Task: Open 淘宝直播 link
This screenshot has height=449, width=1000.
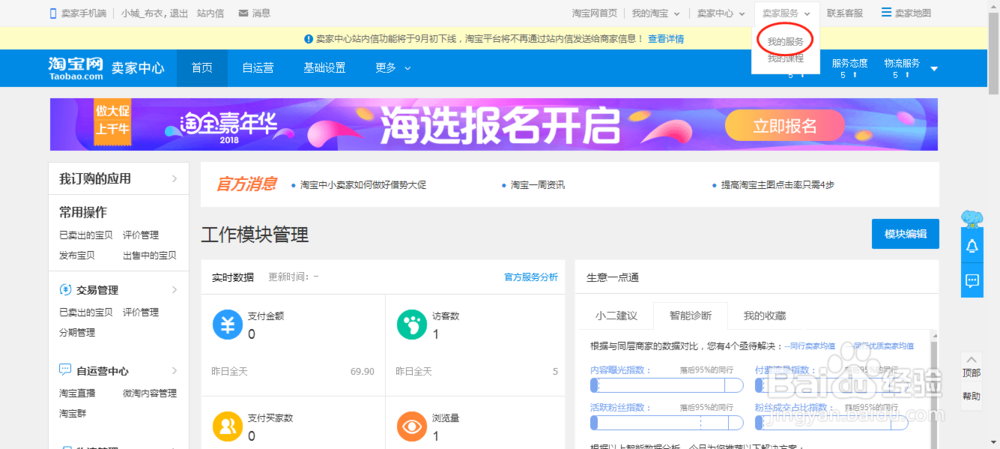Action: pos(77,393)
